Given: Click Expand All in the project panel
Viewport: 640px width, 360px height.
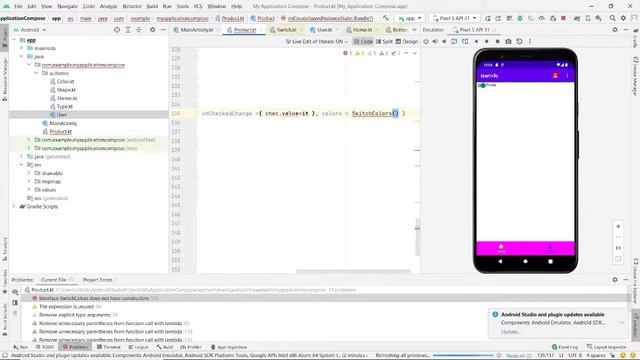Looking at the screenshot, I should pyautogui.click(x=128, y=30).
